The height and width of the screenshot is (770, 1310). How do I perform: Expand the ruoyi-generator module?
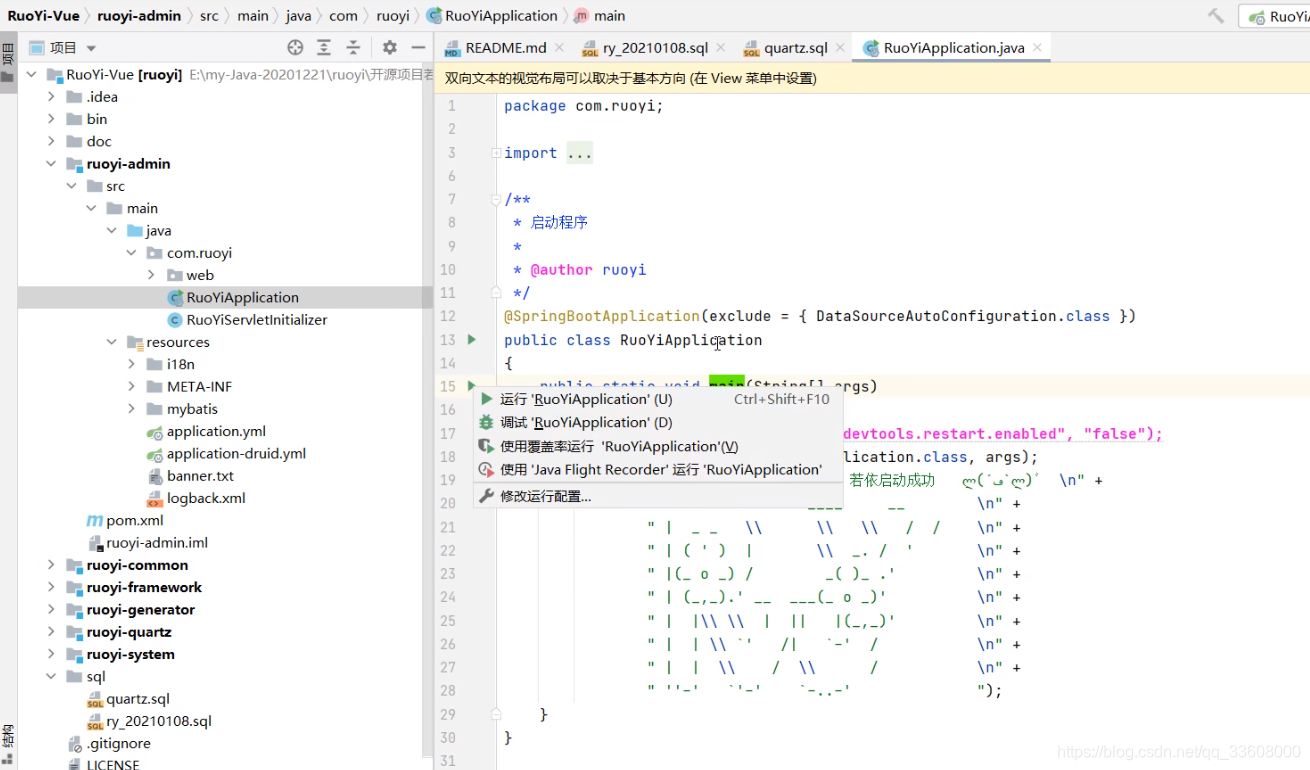(x=51, y=610)
